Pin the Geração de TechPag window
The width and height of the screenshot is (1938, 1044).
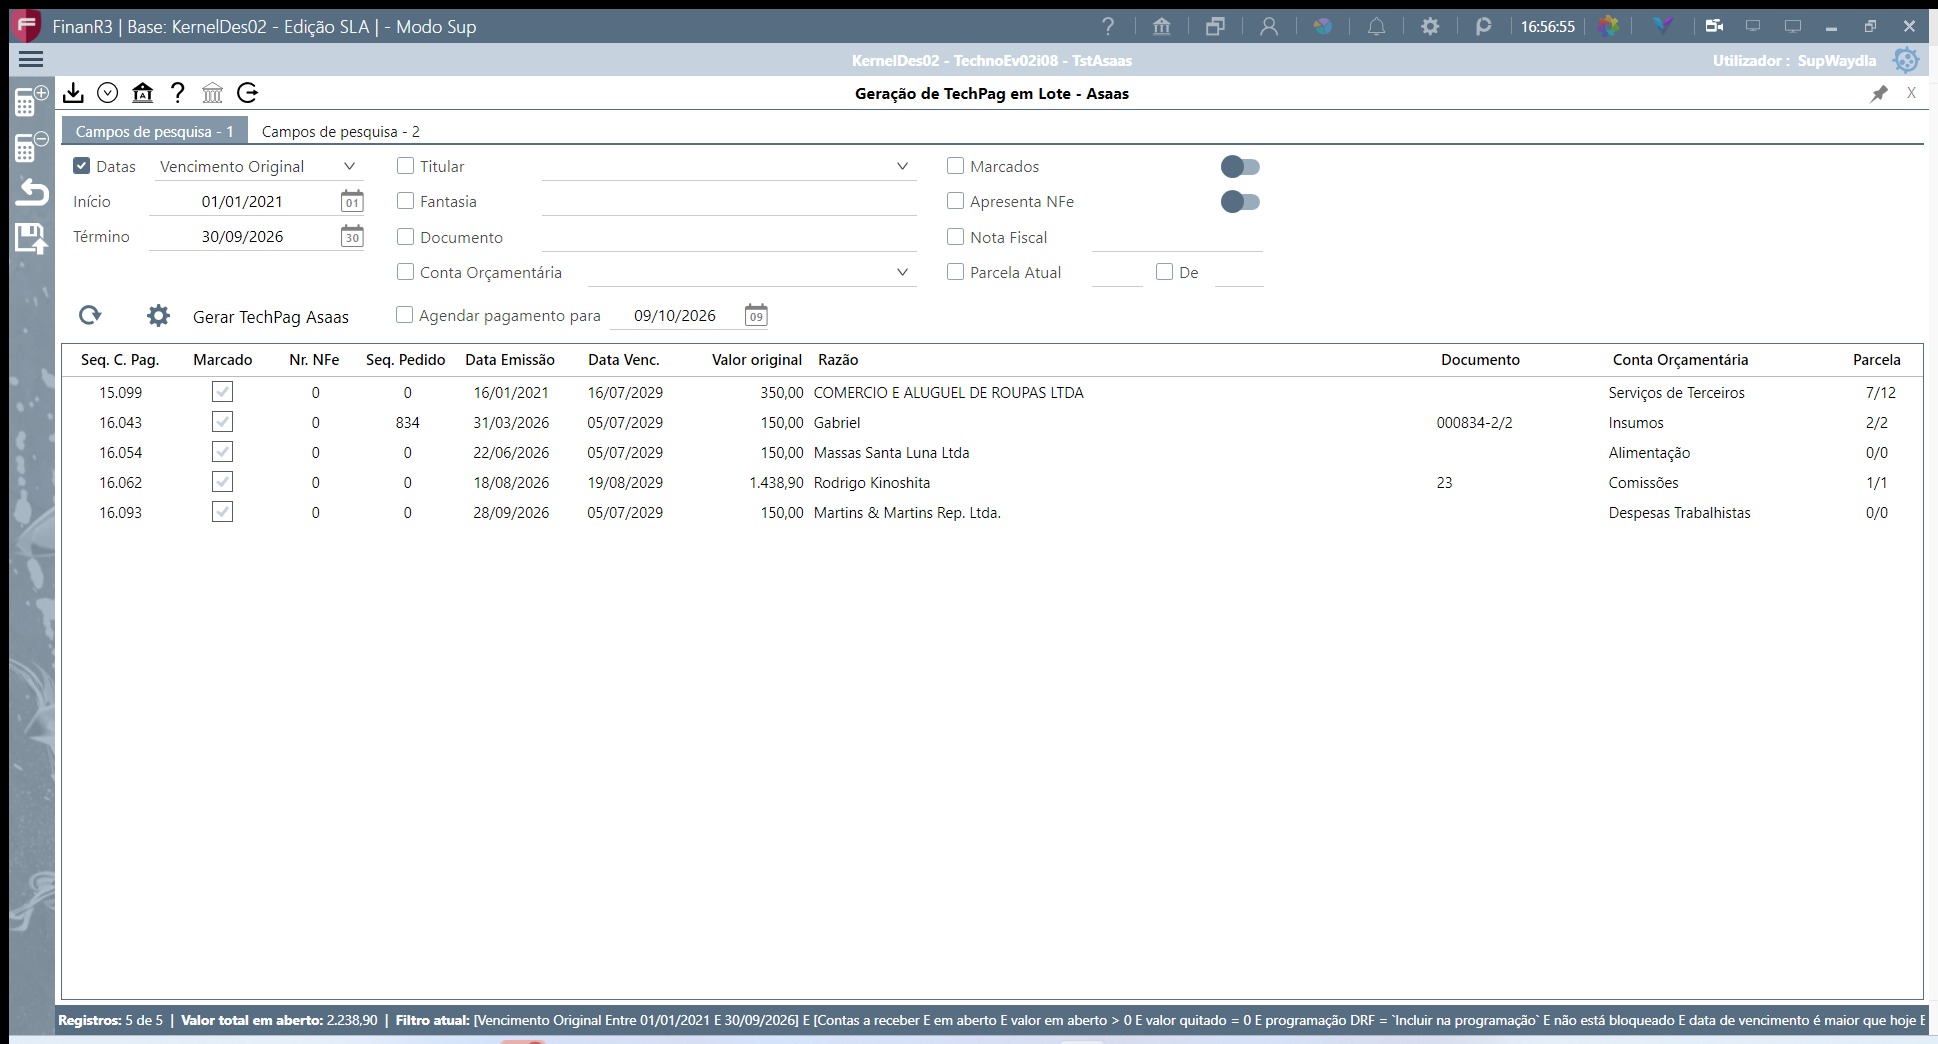(1879, 93)
